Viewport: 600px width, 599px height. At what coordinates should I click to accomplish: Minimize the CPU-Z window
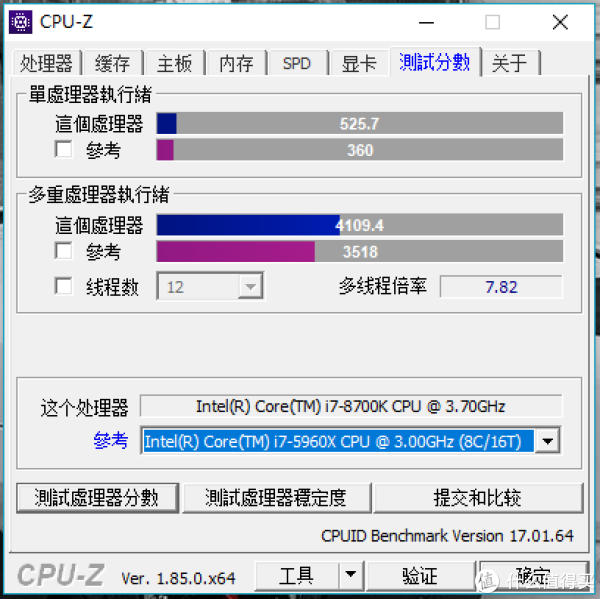click(x=426, y=23)
